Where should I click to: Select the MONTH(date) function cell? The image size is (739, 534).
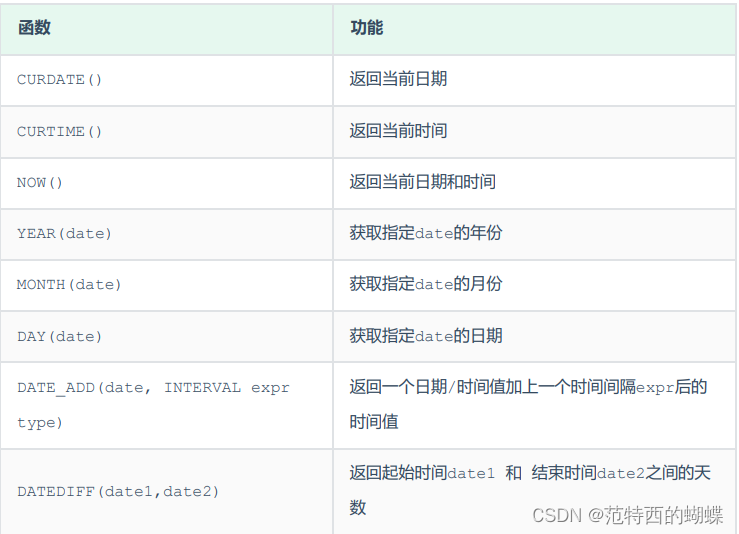(x=167, y=286)
